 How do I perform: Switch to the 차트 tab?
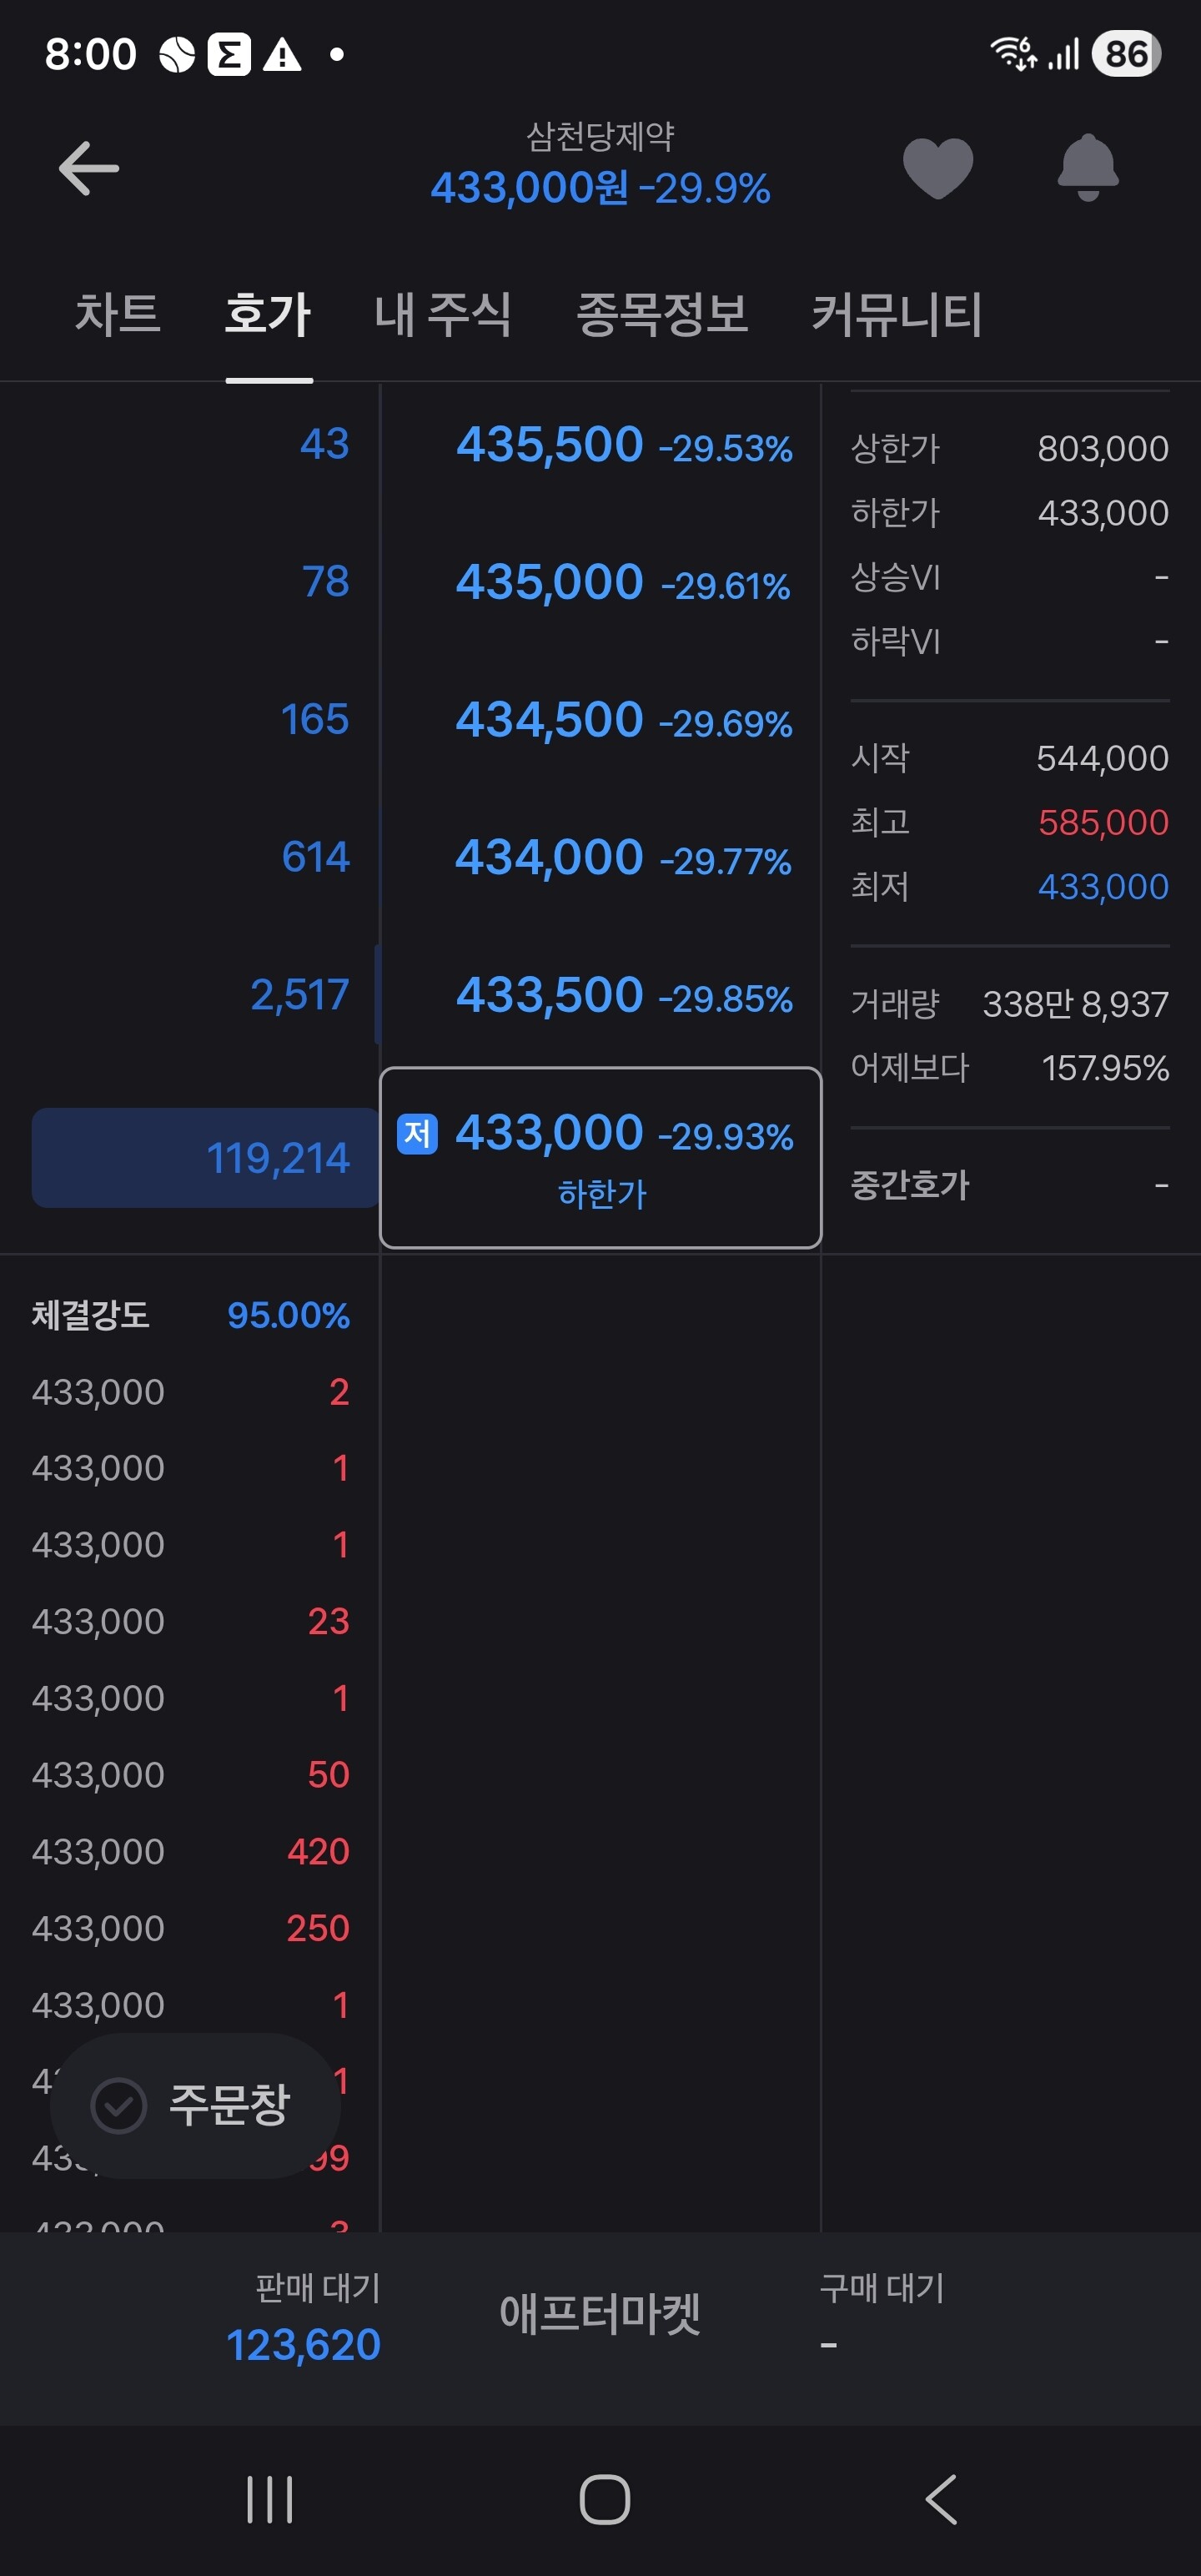point(118,314)
